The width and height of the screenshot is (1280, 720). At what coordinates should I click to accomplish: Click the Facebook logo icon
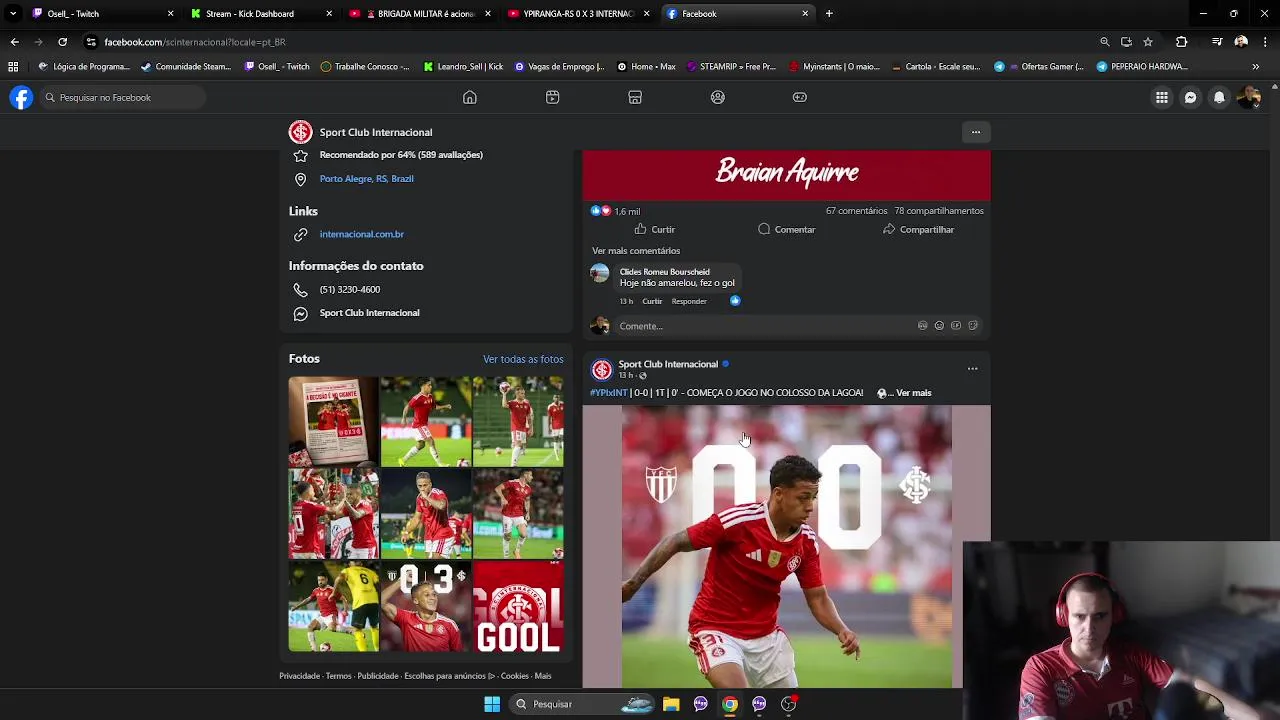point(21,97)
